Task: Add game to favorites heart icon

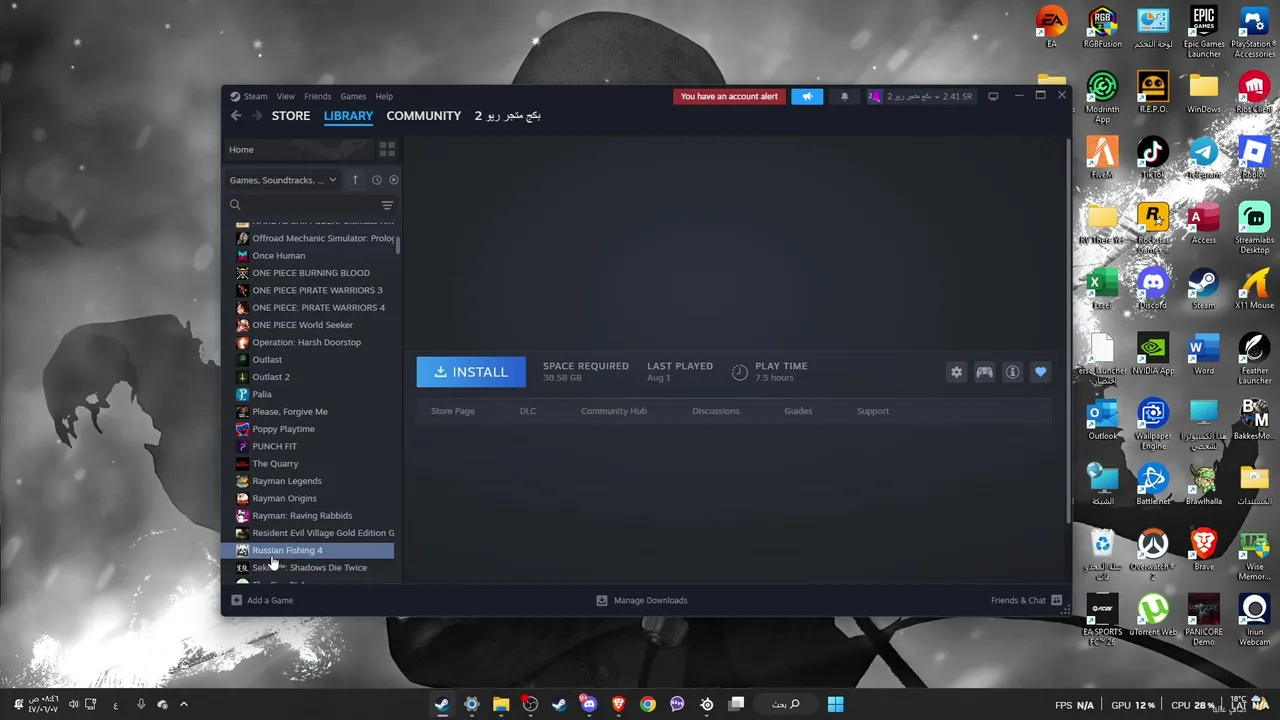Action: [x=1041, y=372]
